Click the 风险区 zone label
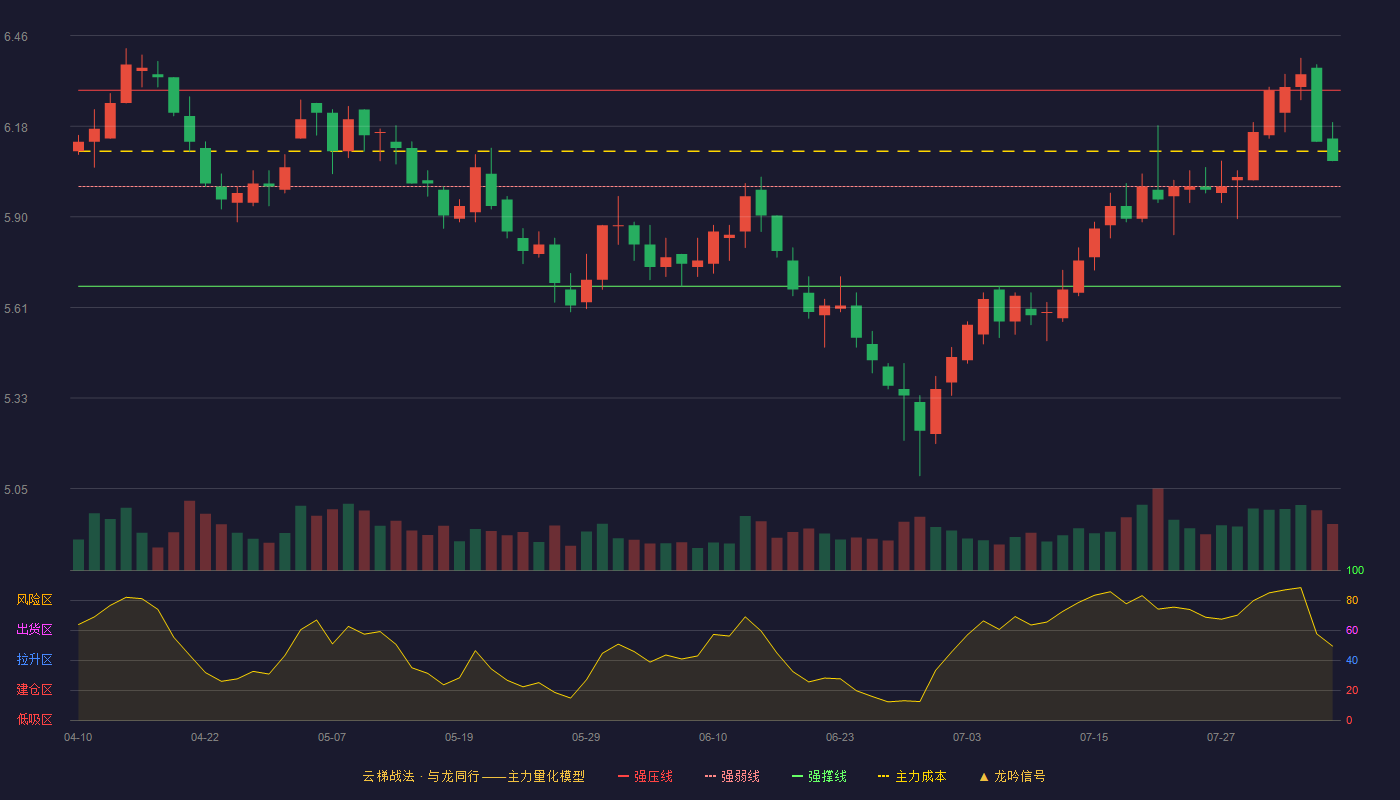The image size is (1400, 800). 34,600
